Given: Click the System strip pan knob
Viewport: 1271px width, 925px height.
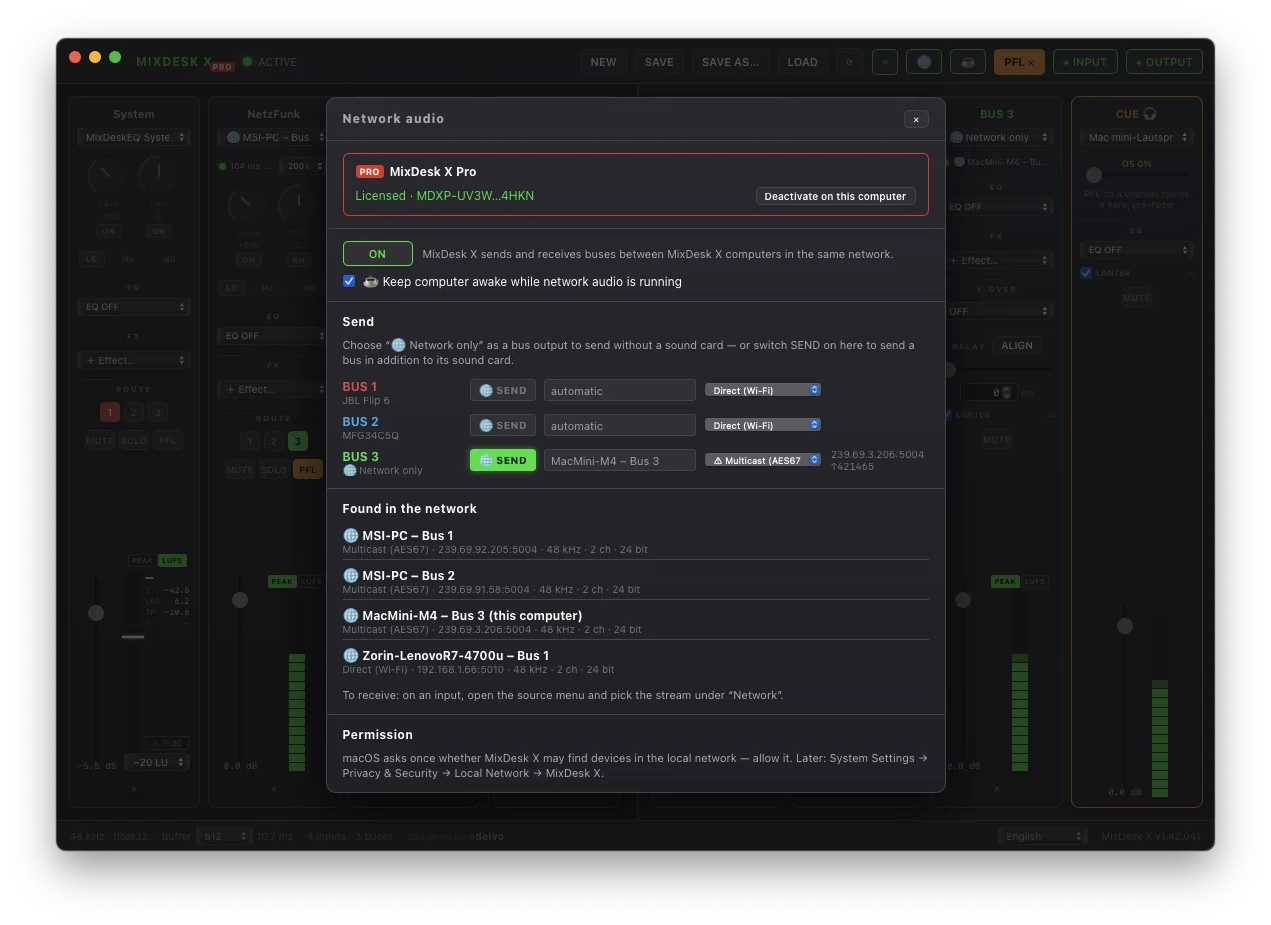Looking at the screenshot, I should [158, 176].
